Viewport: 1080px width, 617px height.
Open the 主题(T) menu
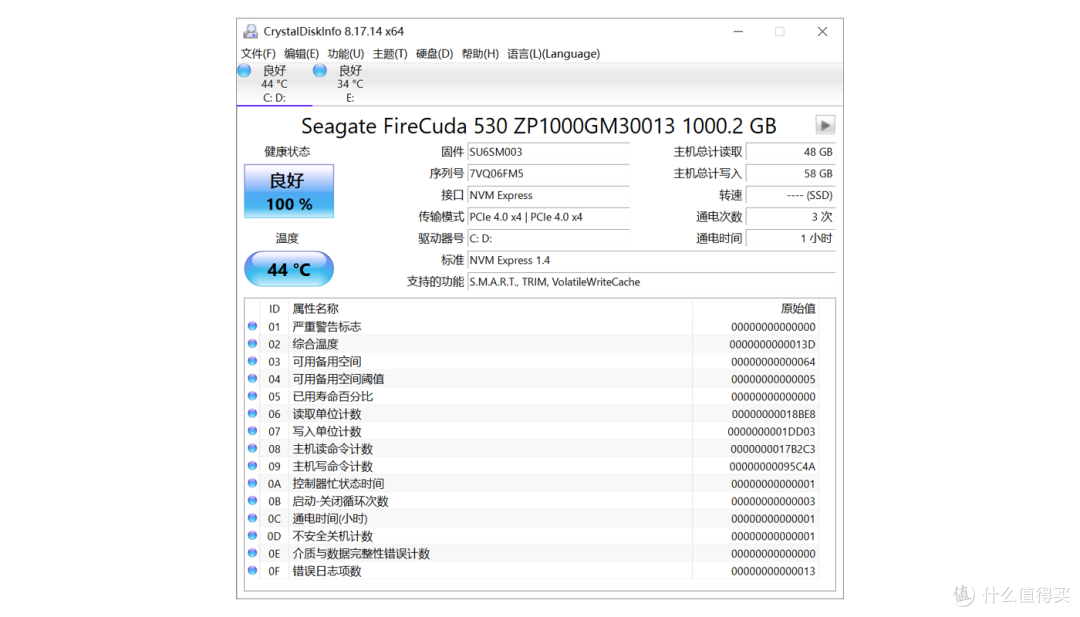(x=389, y=54)
